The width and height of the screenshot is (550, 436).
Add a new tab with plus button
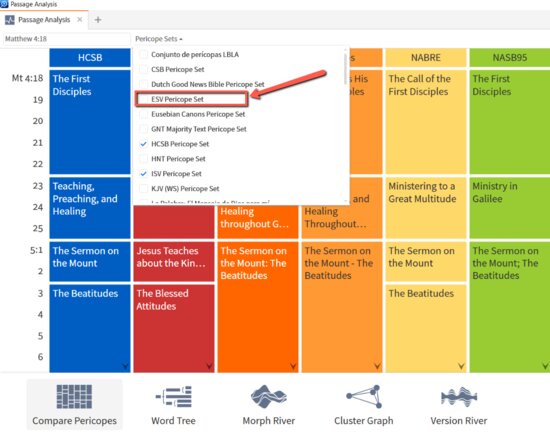click(98, 20)
